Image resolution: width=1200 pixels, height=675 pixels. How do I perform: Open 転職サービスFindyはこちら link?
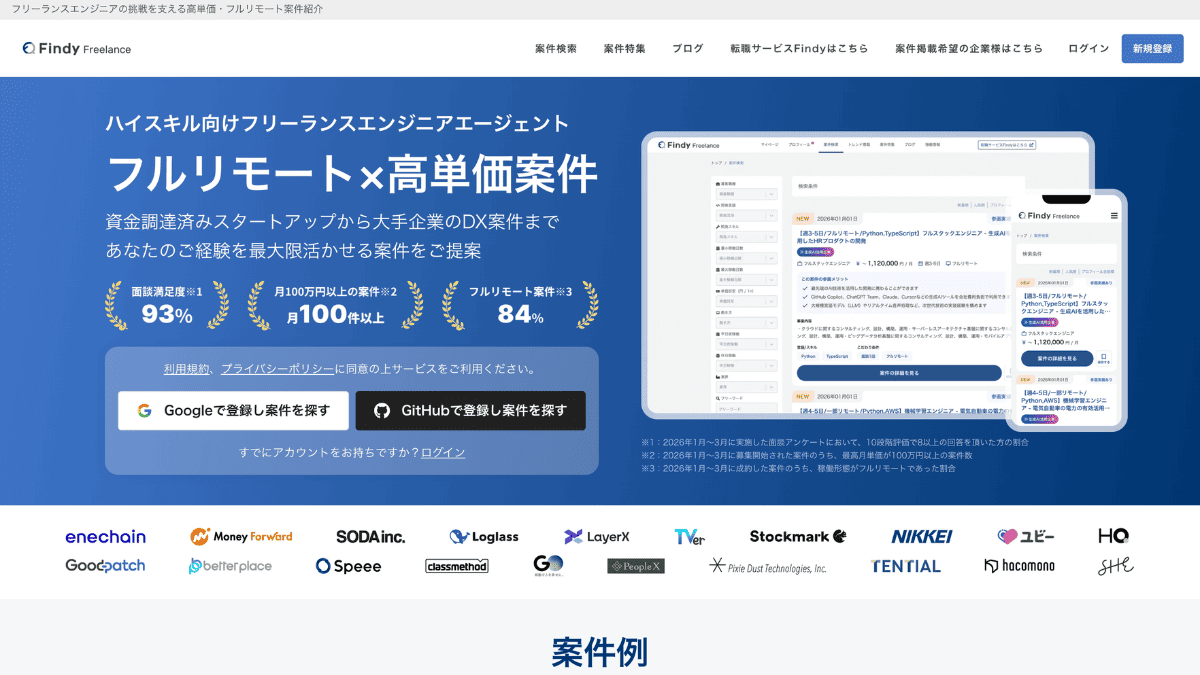tap(798, 48)
